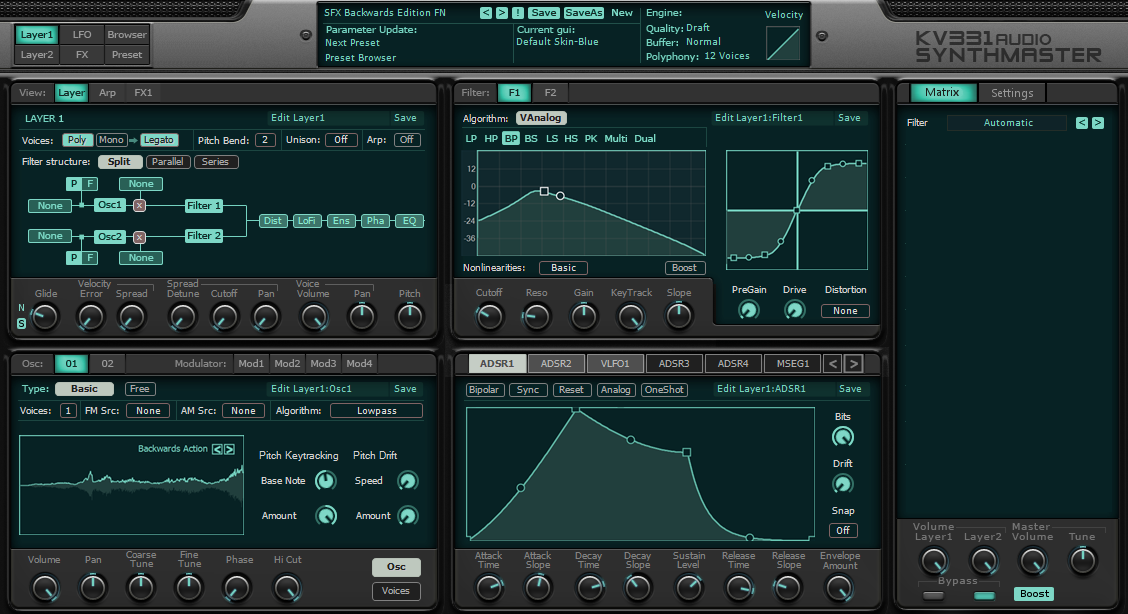Adjust the Attack Time knob
The image size is (1128, 614).
click(488, 588)
